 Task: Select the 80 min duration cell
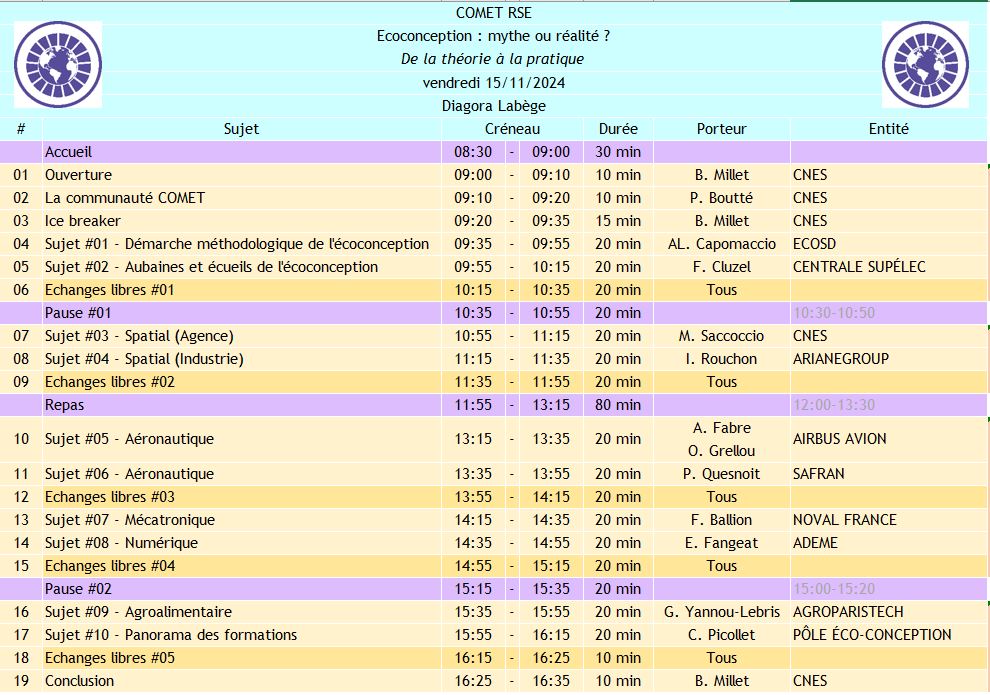coord(619,405)
